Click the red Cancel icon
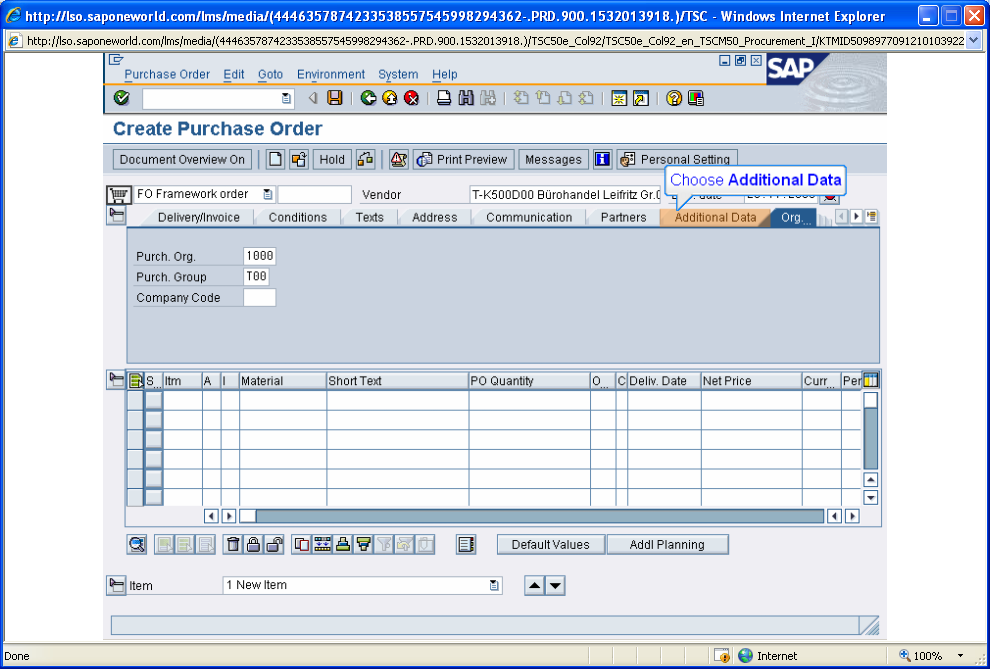This screenshot has height=669, width=990. (x=412, y=98)
